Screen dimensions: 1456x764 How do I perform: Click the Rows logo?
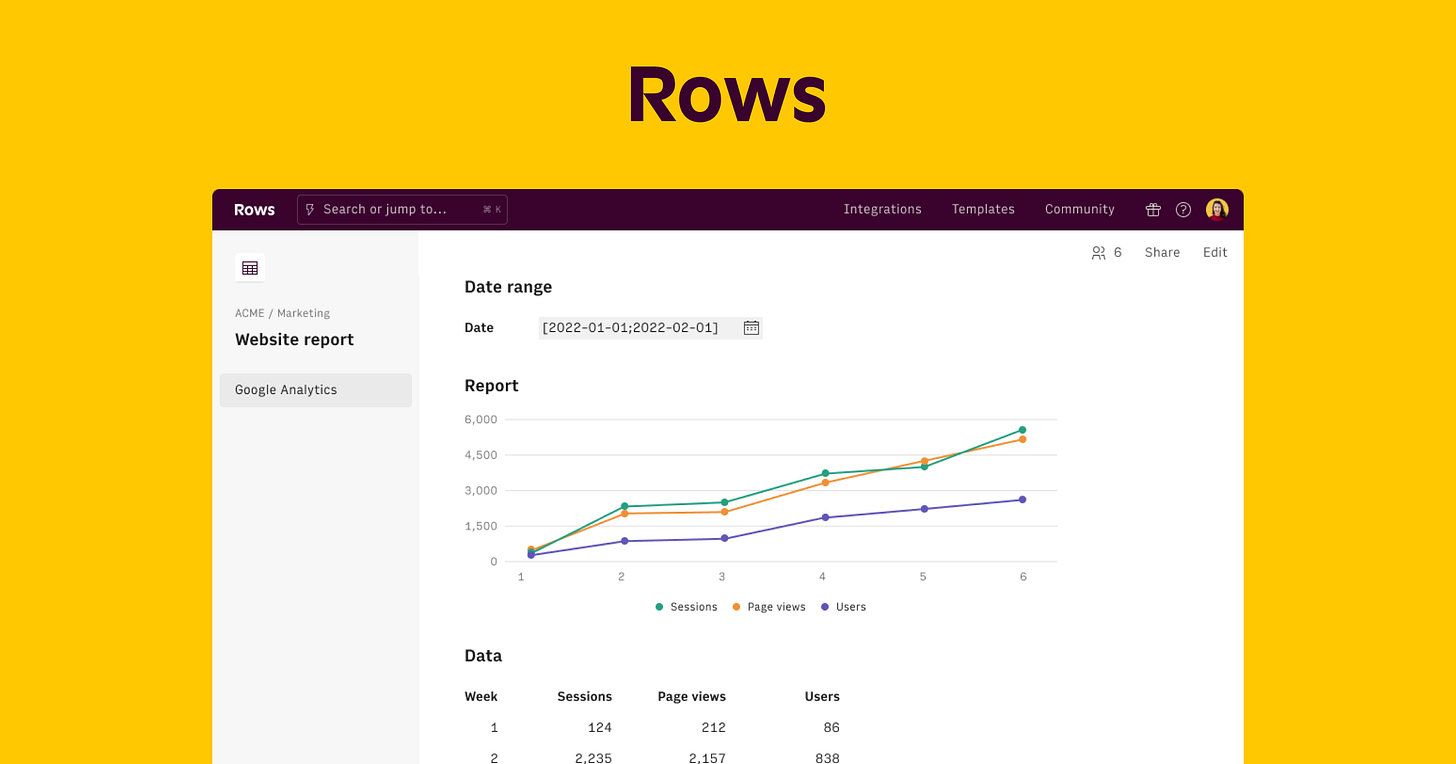(253, 209)
